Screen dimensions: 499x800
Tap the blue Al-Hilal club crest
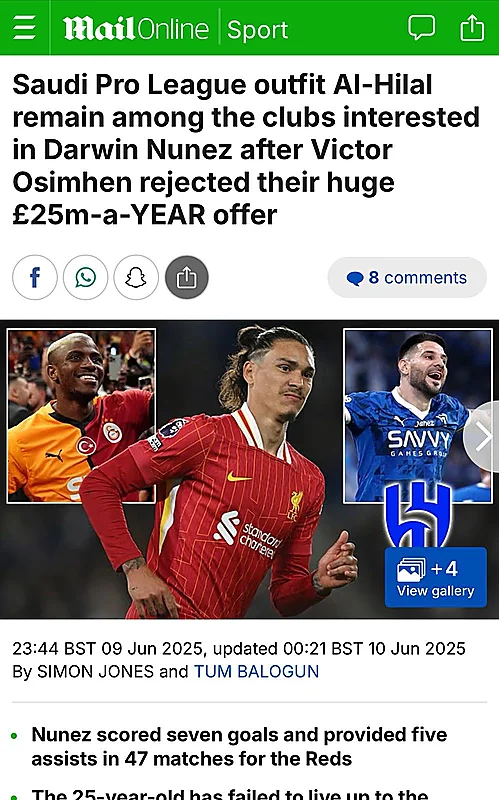tap(418, 515)
